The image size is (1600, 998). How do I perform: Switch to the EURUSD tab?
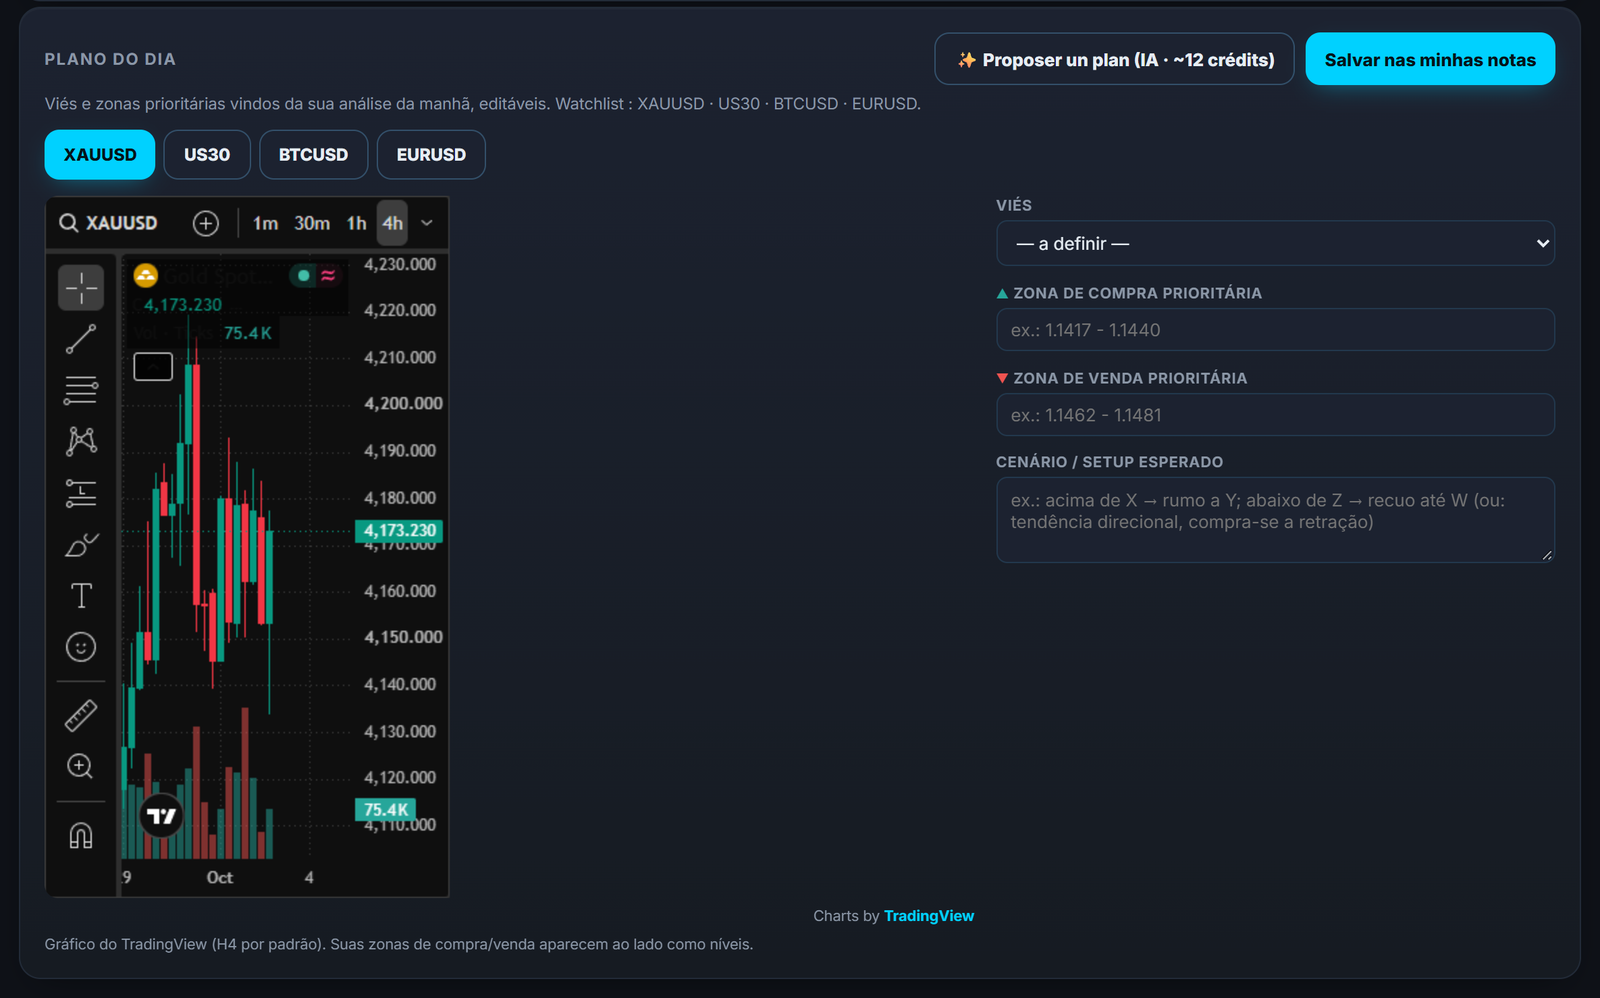point(431,155)
